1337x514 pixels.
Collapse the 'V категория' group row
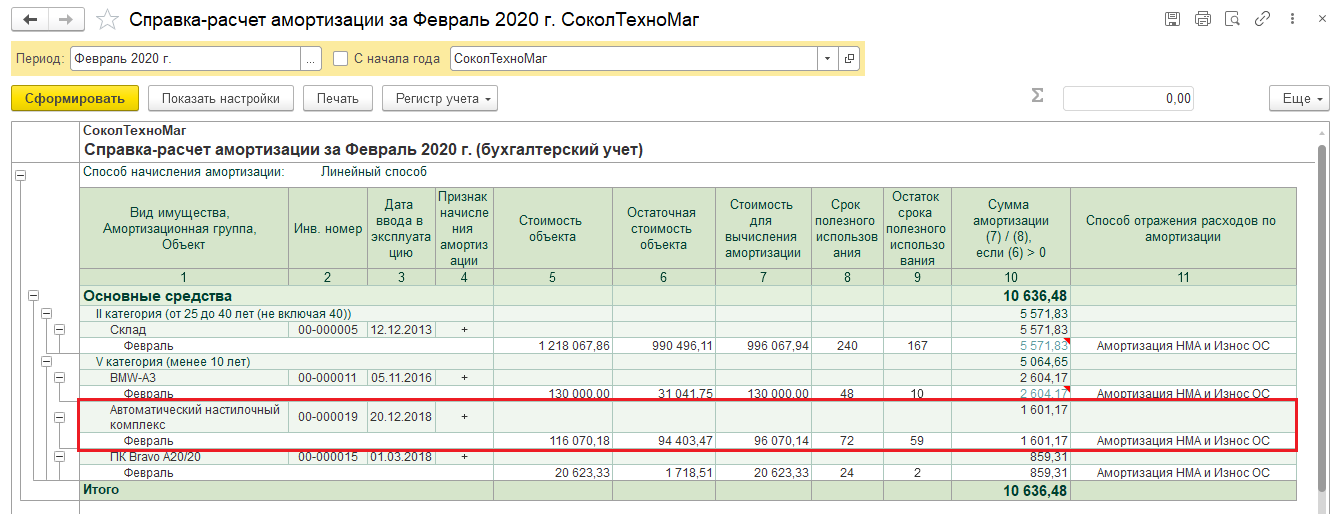[x=46, y=362]
